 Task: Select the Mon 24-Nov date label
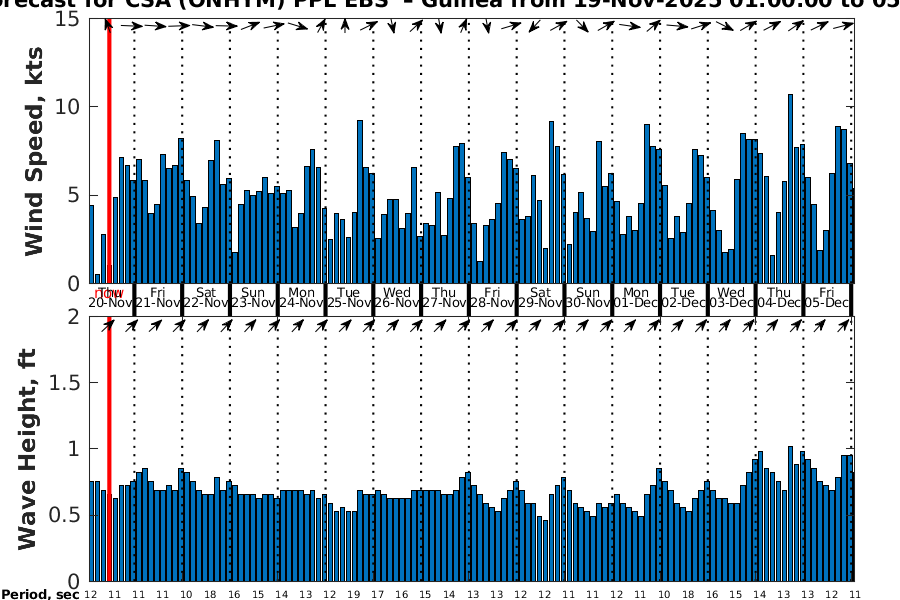tap(302, 298)
